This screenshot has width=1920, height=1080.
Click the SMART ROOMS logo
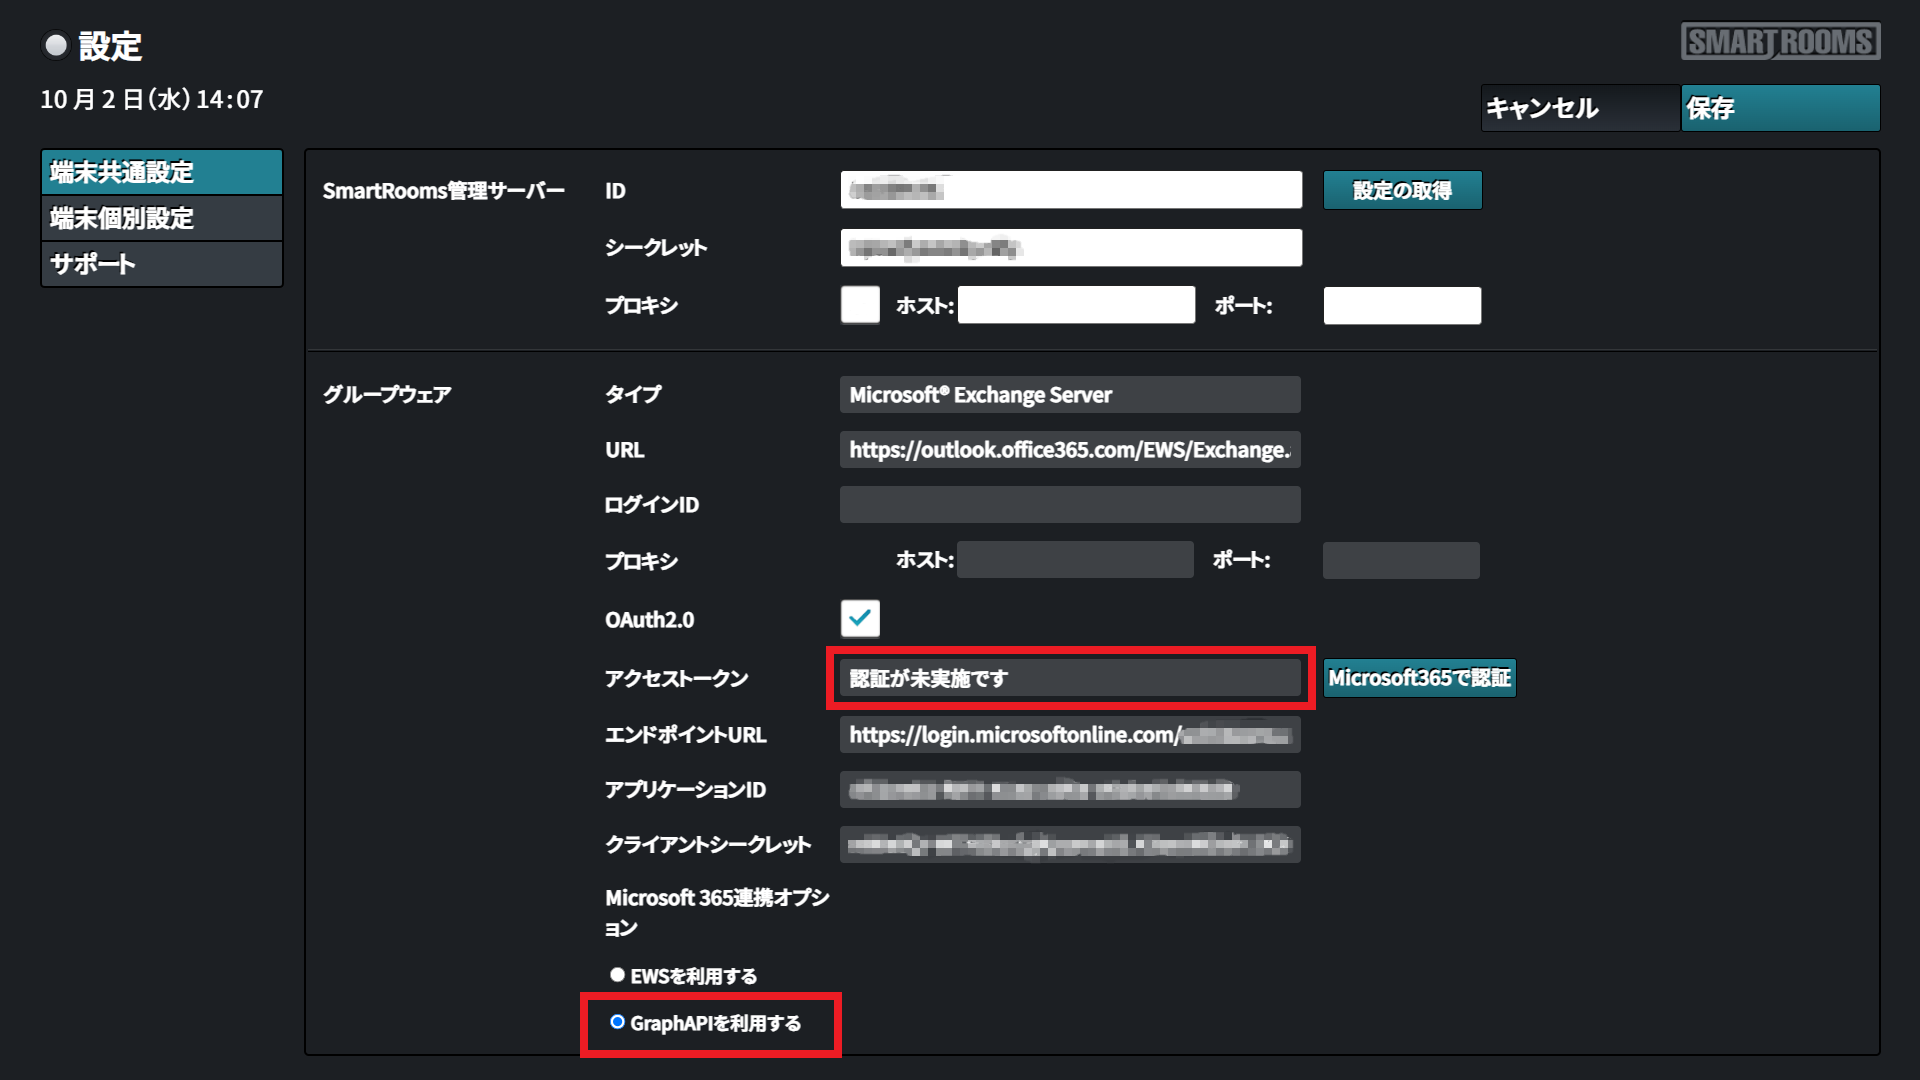[1780, 42]
